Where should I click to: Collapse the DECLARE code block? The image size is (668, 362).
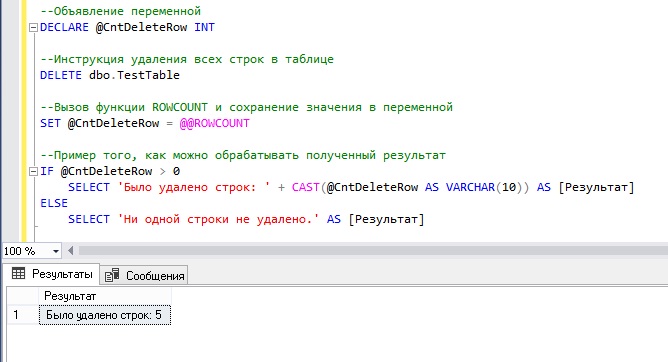[33, 28]
